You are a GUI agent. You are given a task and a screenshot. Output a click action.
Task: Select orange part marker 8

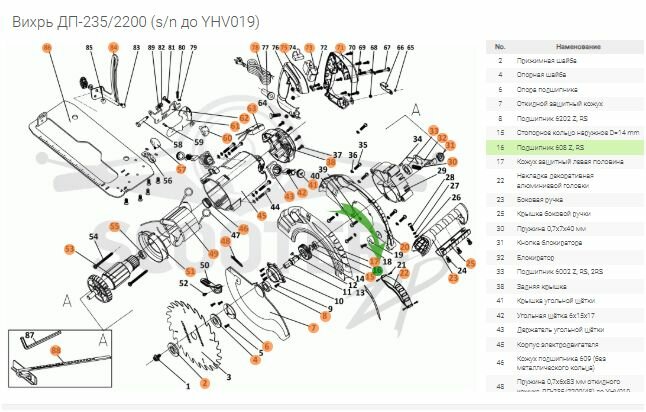point(325,316)
